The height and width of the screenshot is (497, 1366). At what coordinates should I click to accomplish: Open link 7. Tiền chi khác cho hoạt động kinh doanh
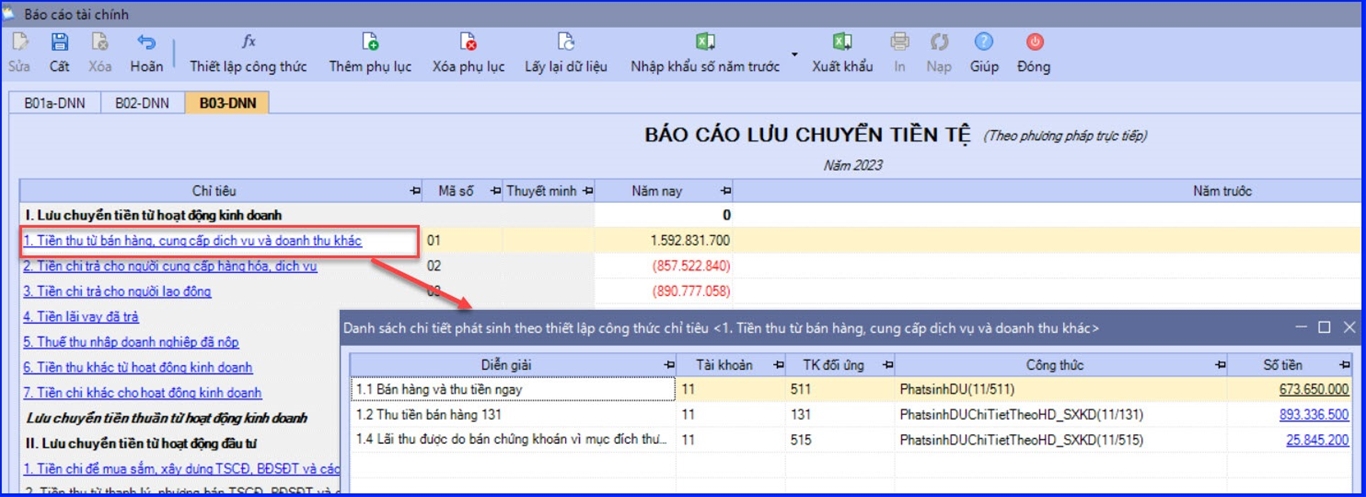142,393
